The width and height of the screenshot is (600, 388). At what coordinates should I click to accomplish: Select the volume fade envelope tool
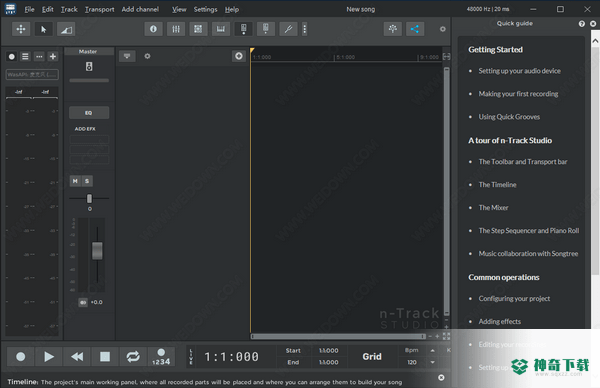point(66,29)
